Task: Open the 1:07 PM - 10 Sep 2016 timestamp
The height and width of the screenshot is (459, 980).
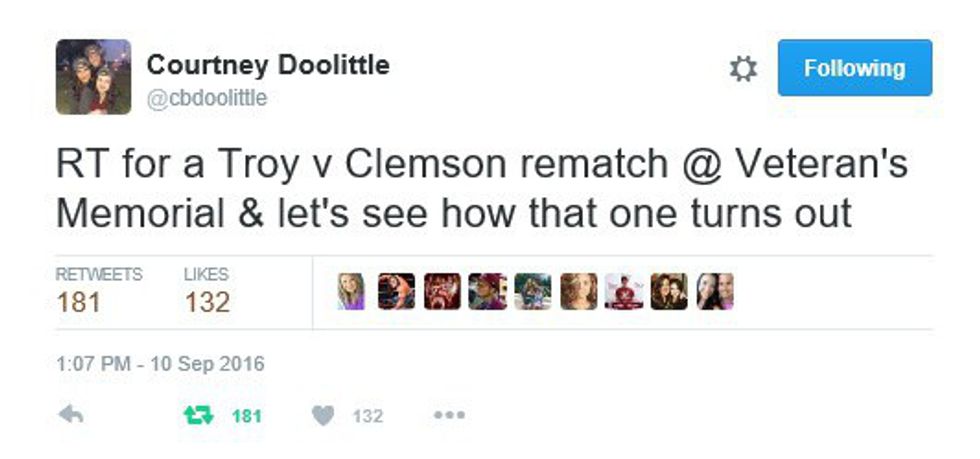Action: (x=160, y=364)
